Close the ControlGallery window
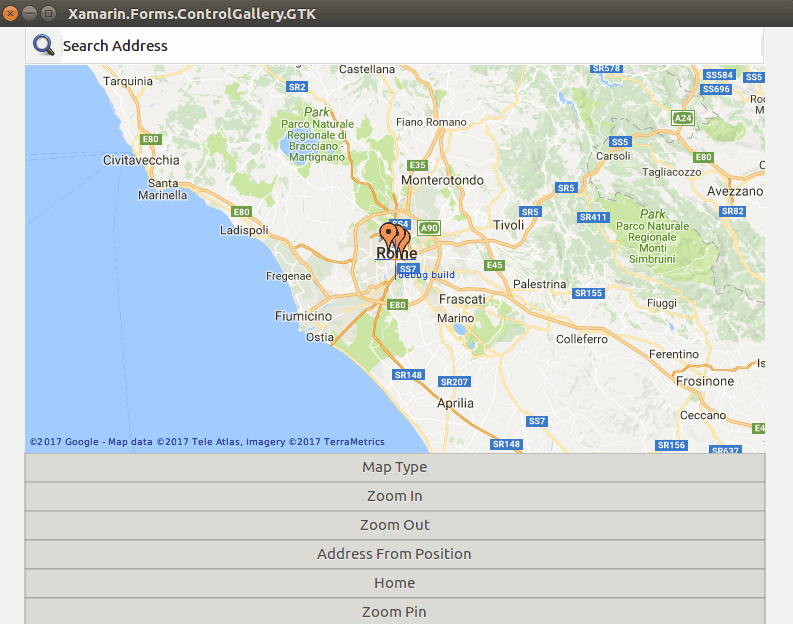 point(10,14)
